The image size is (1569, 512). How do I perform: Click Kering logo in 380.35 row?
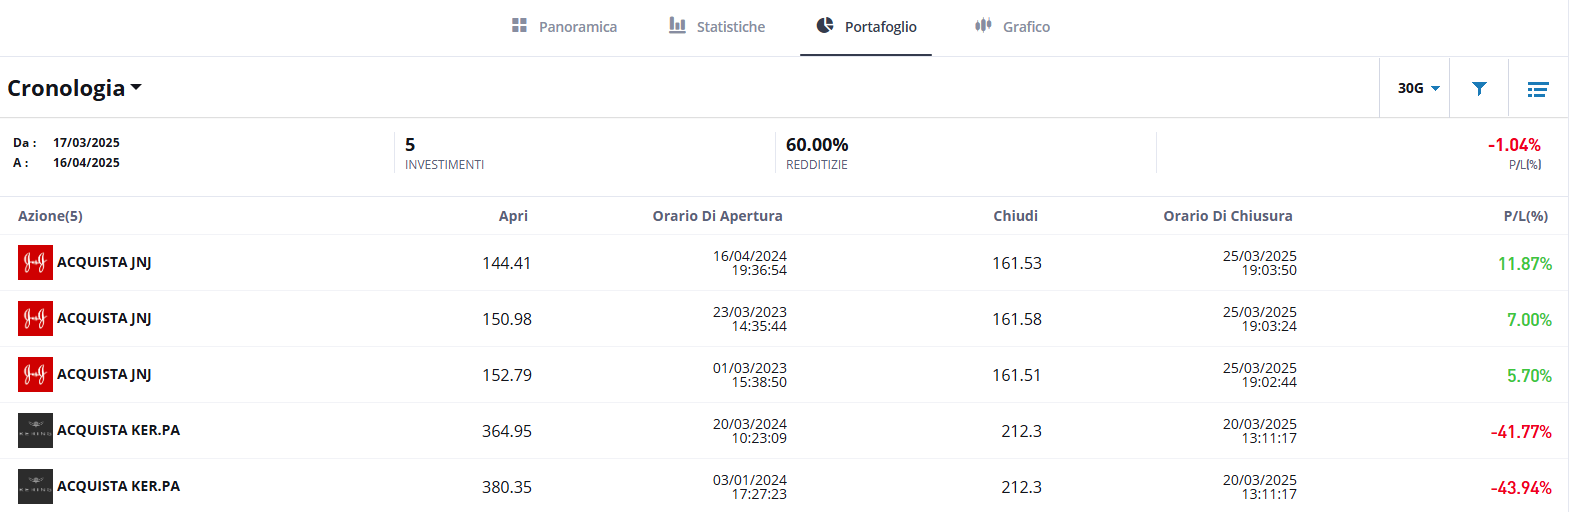(x=35, y=486)
